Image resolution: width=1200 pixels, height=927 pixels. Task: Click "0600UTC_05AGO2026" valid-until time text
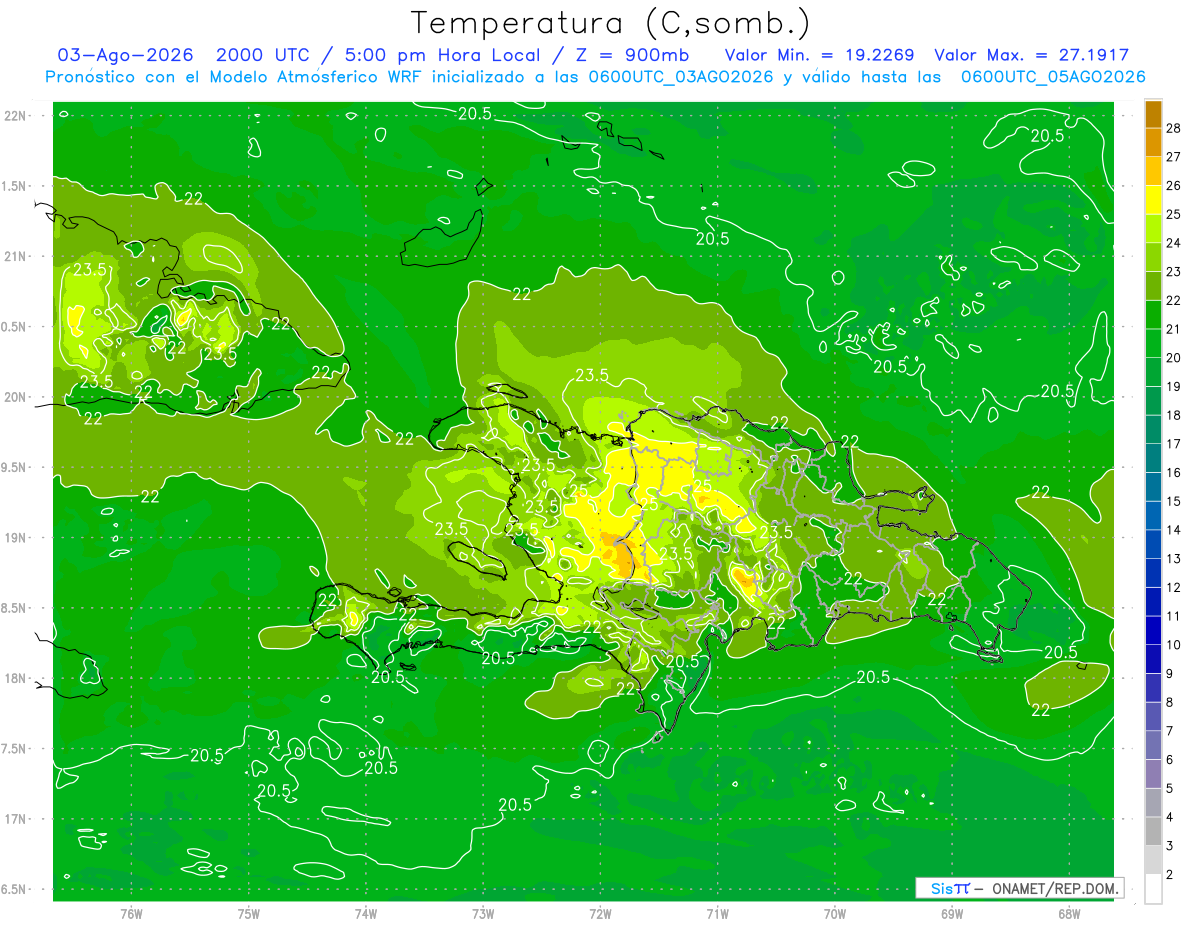point(1052,77)
